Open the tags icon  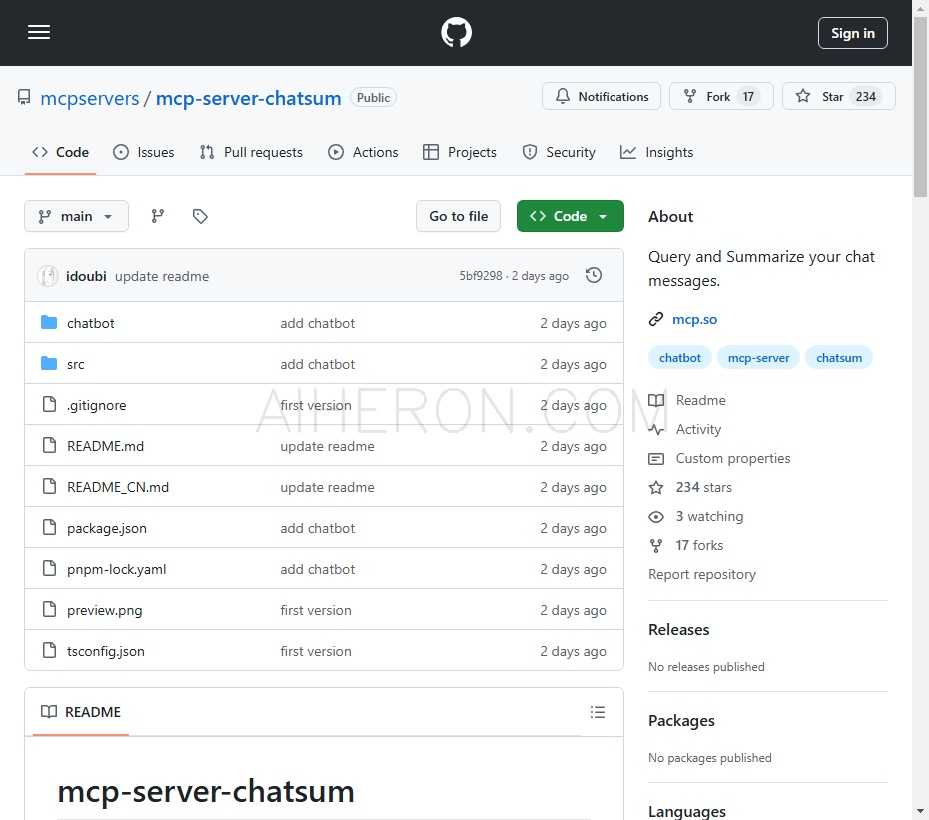click(x=200, y=216)
